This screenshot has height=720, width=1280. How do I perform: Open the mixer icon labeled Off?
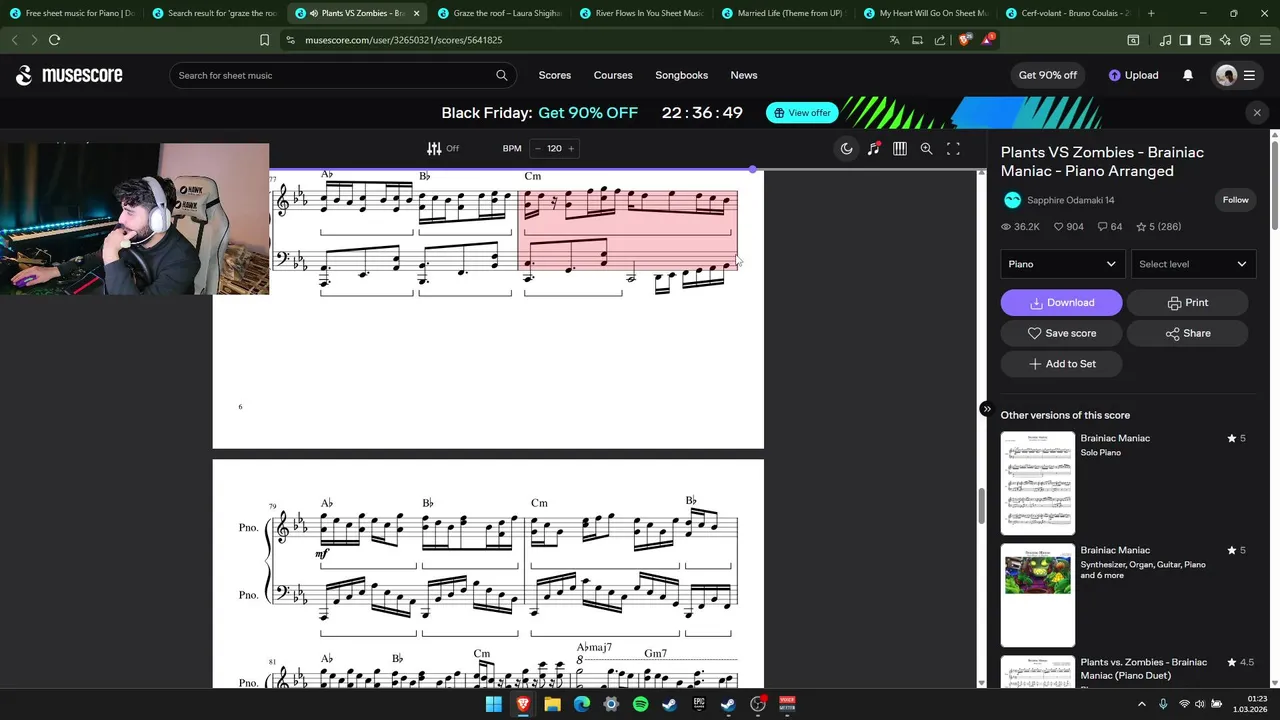[442, 148]
